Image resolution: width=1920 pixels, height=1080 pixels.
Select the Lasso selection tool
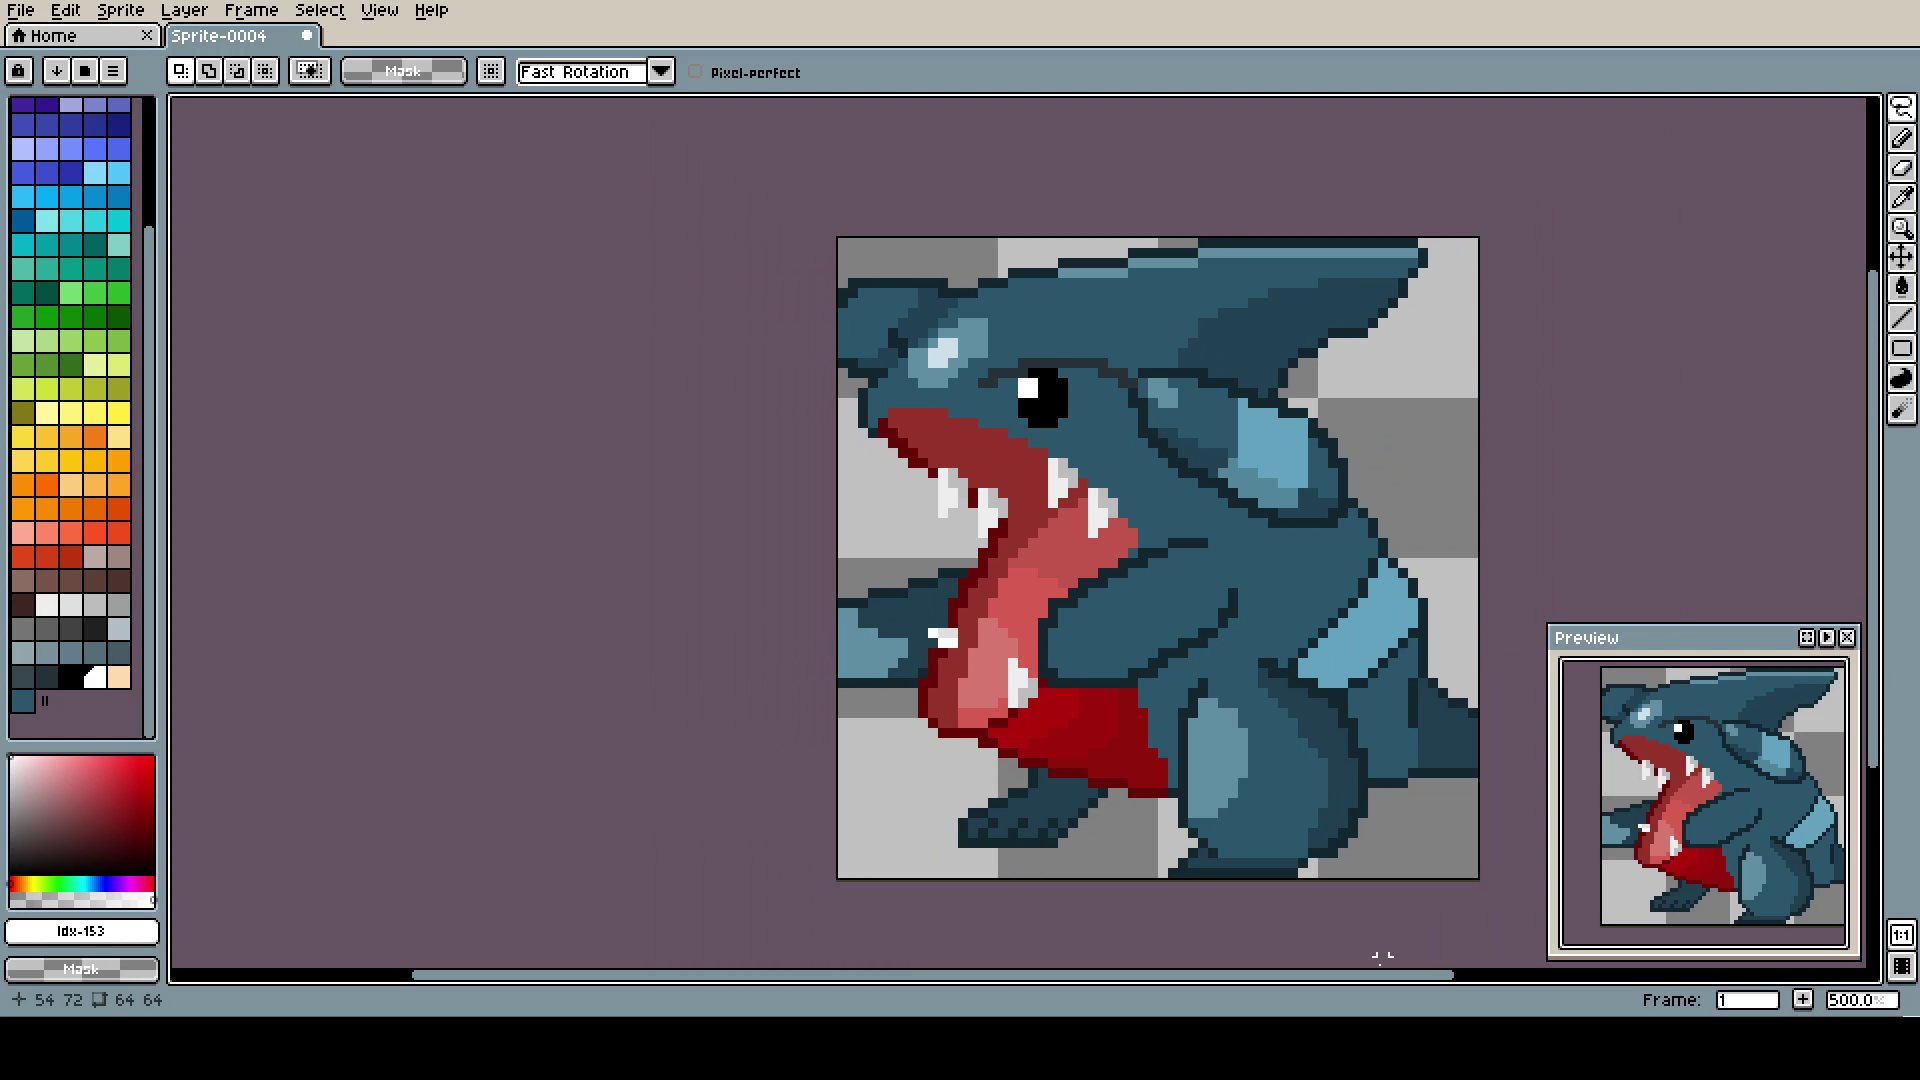(x=1901, y=108)
